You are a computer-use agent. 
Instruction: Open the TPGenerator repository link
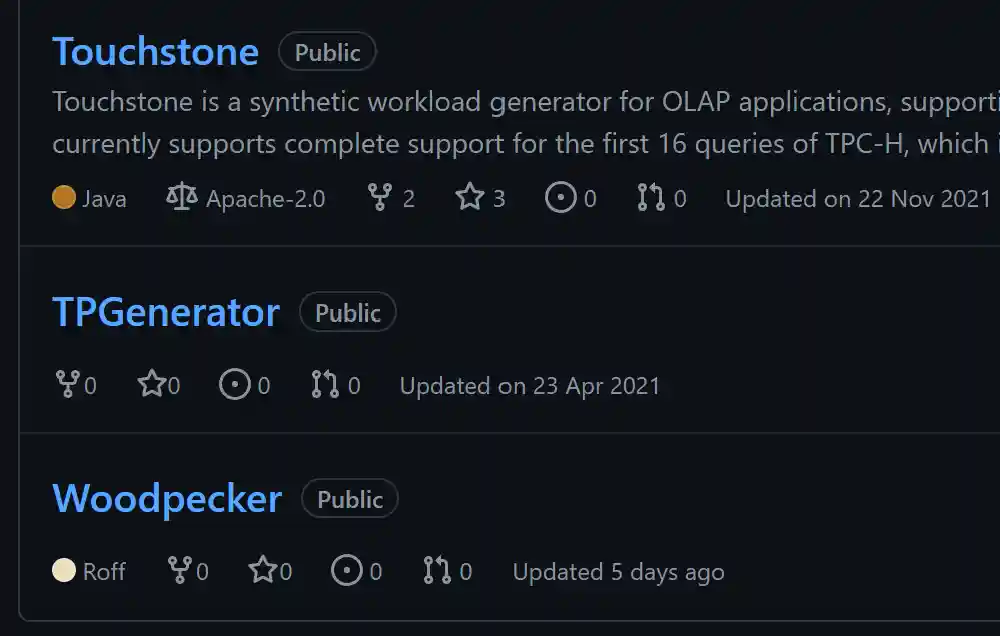(x=166, y=313)
